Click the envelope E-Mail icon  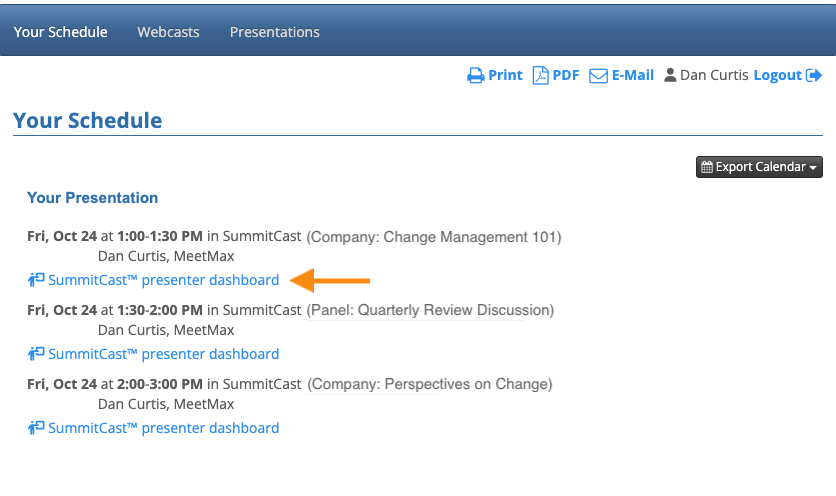coord(598,76)
